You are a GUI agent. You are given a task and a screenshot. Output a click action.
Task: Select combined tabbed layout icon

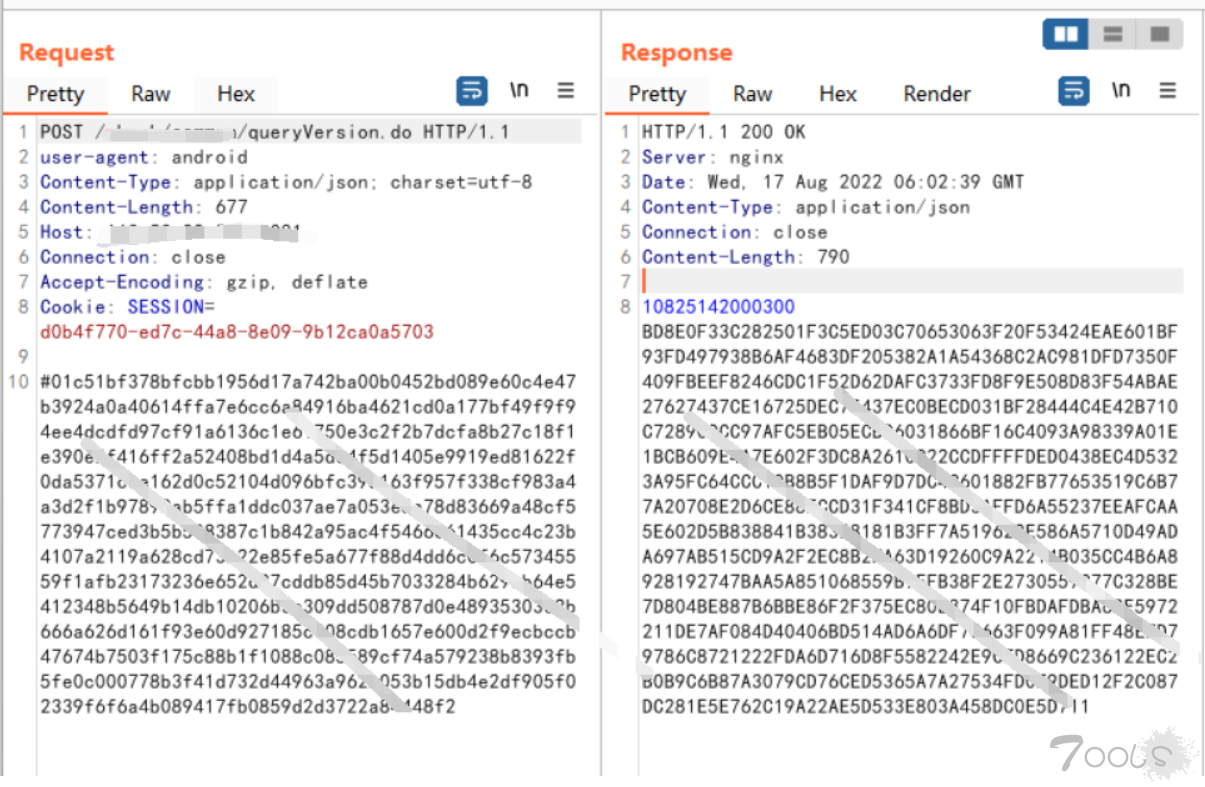[x=1160, y=35]
